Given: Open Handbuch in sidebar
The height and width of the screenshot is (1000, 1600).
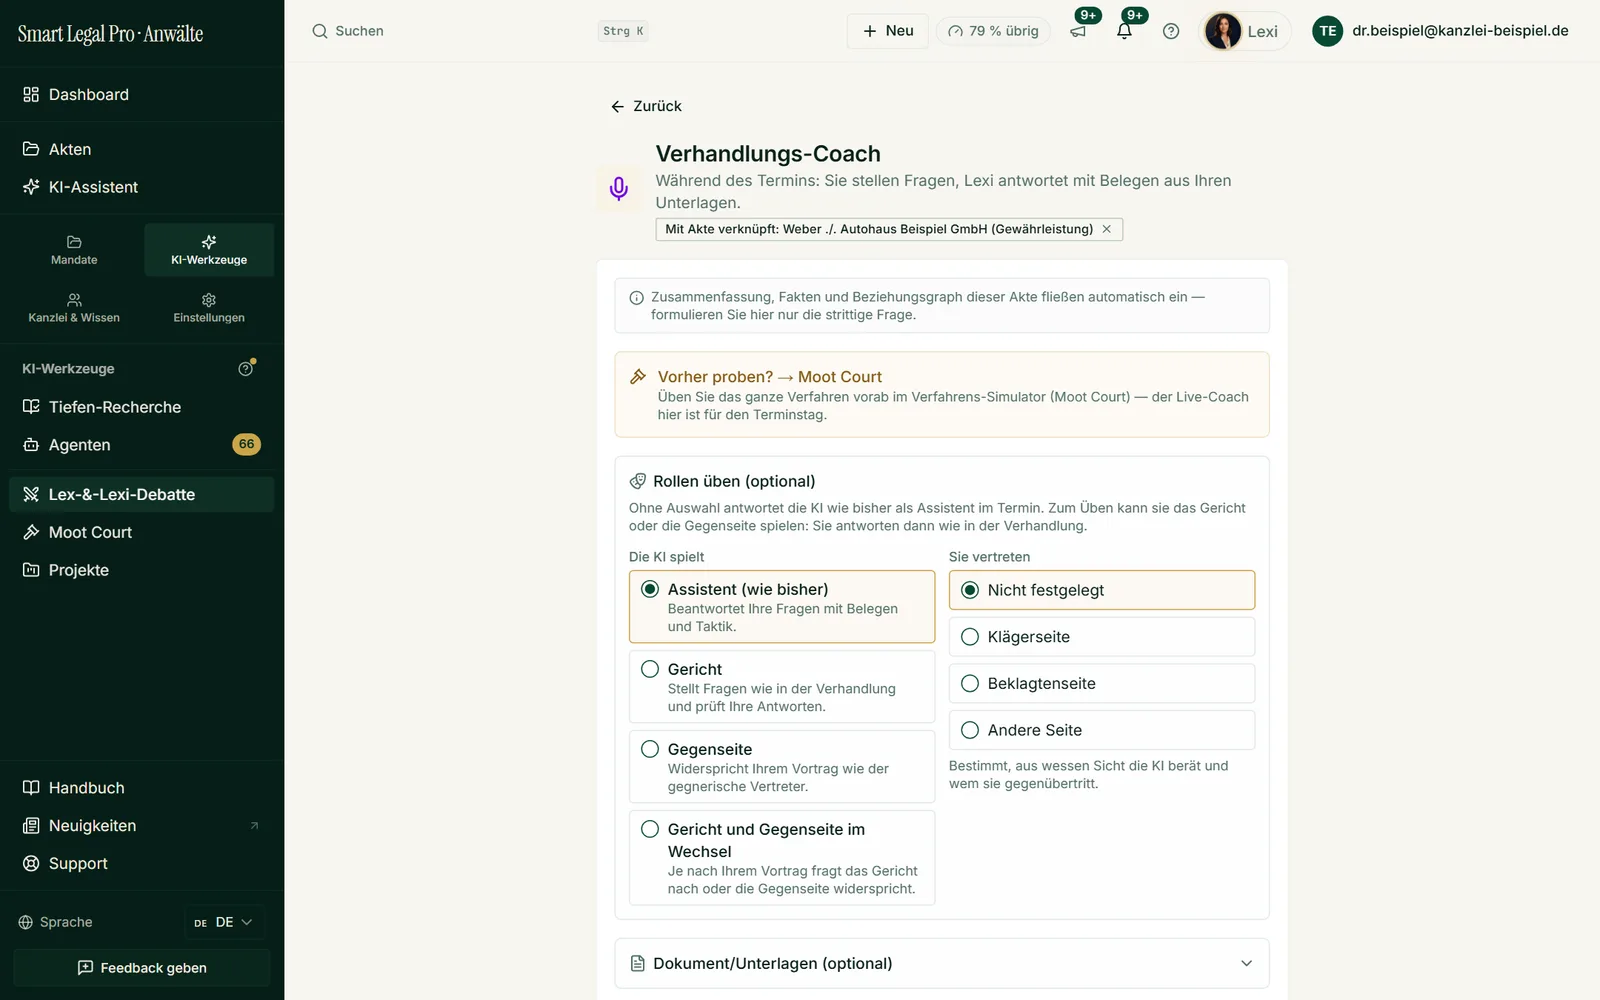Looking at the screenshot, I should [x=142, y=788].
